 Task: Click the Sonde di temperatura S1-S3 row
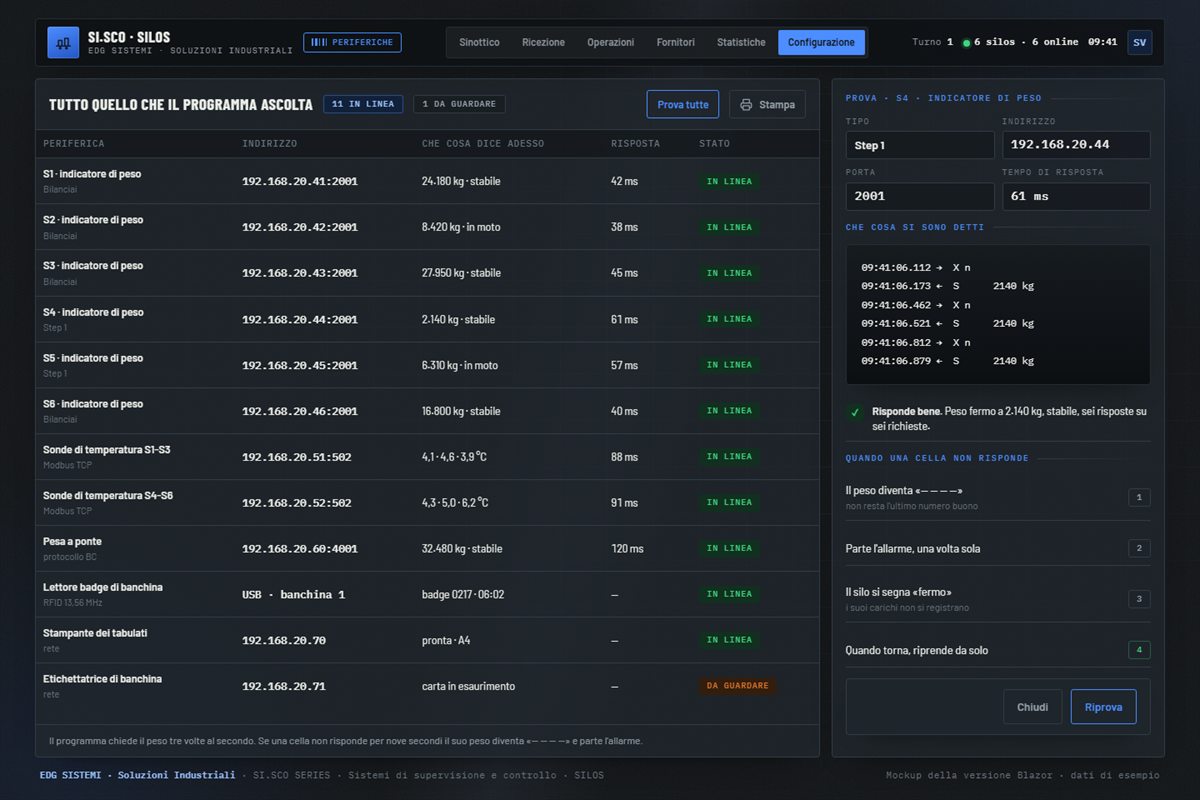point(427,457)
